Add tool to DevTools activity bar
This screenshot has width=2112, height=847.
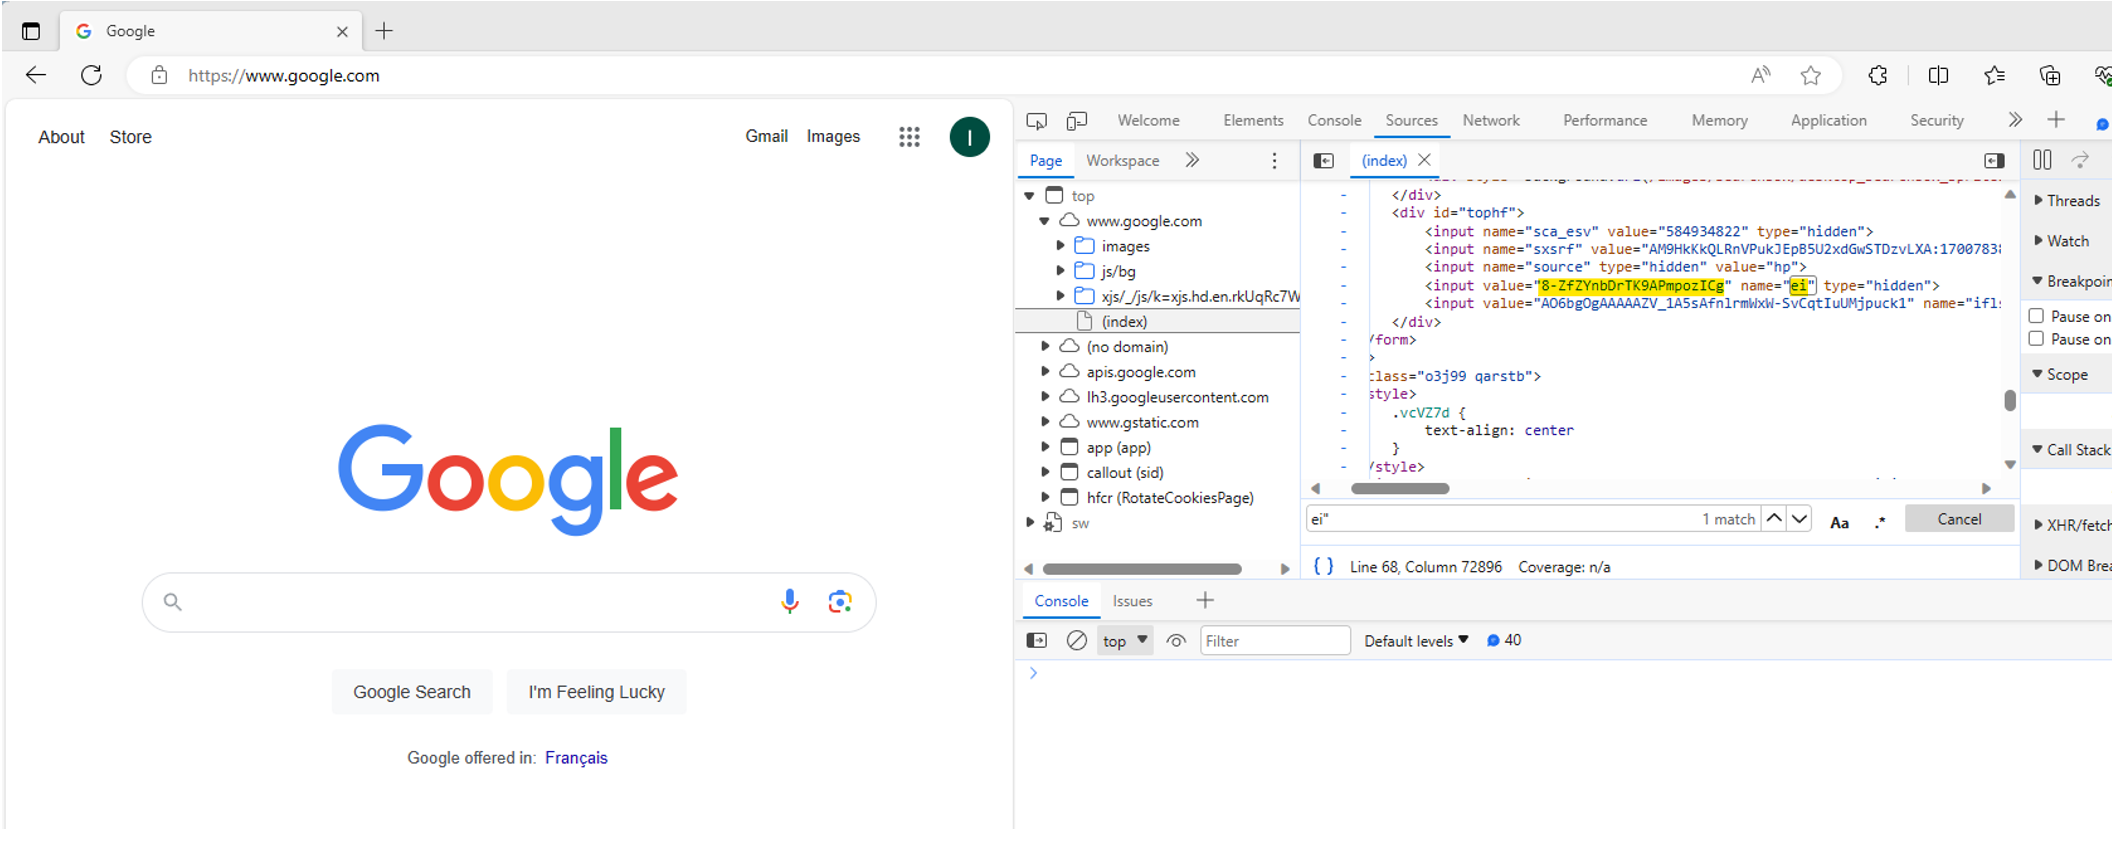click(x=2056, y=120)
